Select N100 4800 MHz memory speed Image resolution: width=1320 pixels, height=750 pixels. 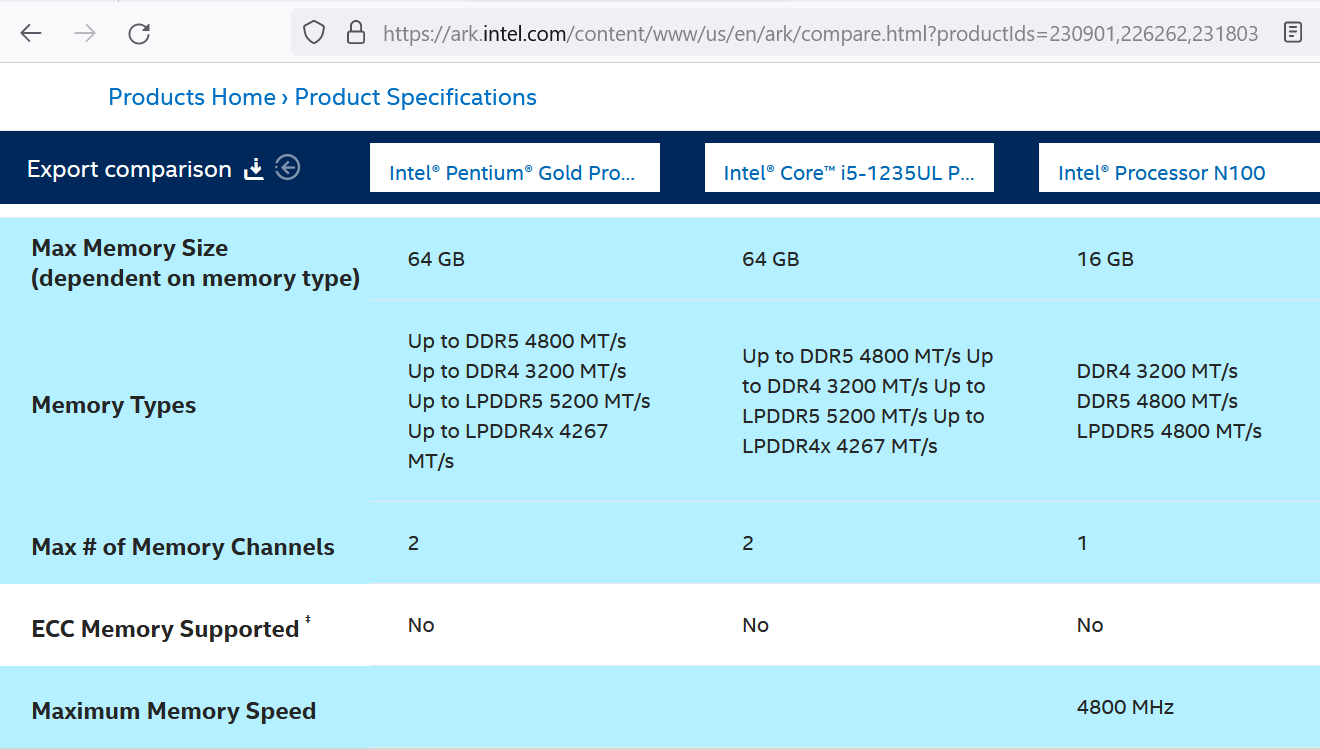(x=1125, y=707)
